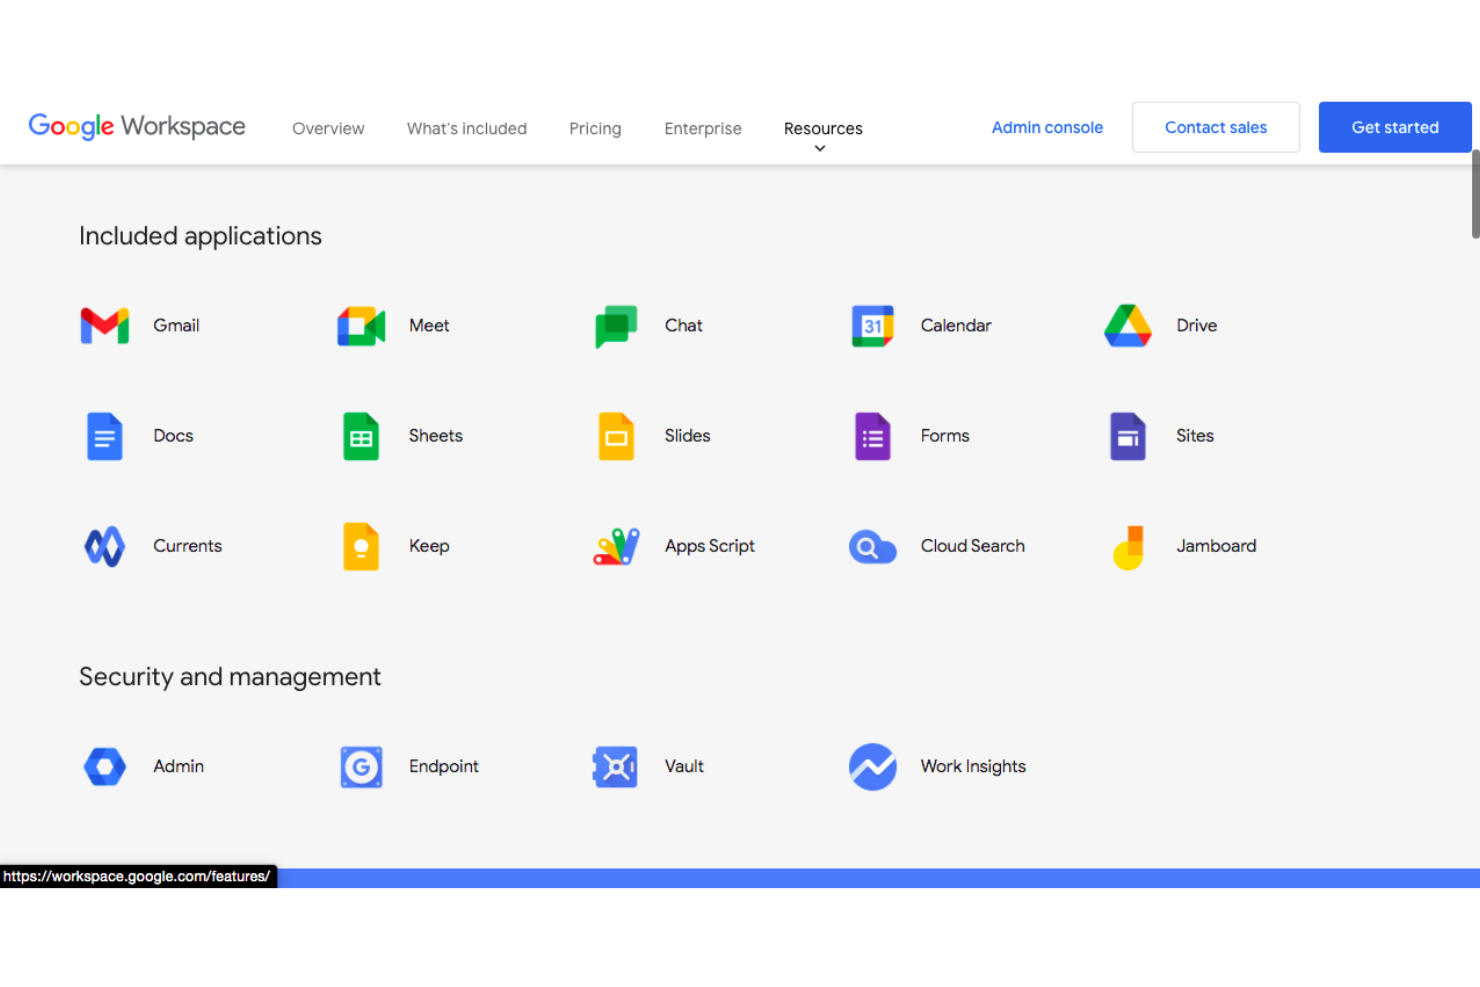Select the What's included navigation item
This screenshot has height=987, width=1480.
coord(466,128)
